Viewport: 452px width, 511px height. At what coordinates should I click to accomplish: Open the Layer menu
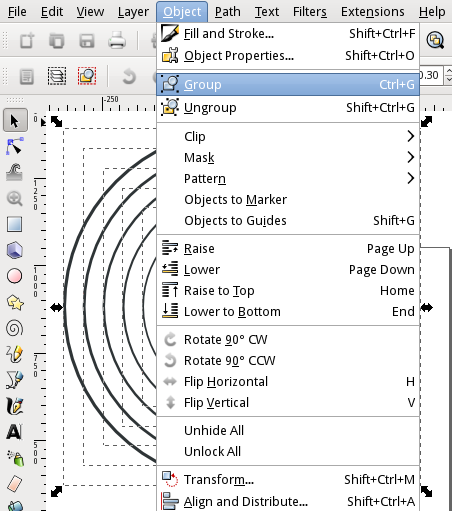pos(133,12)
